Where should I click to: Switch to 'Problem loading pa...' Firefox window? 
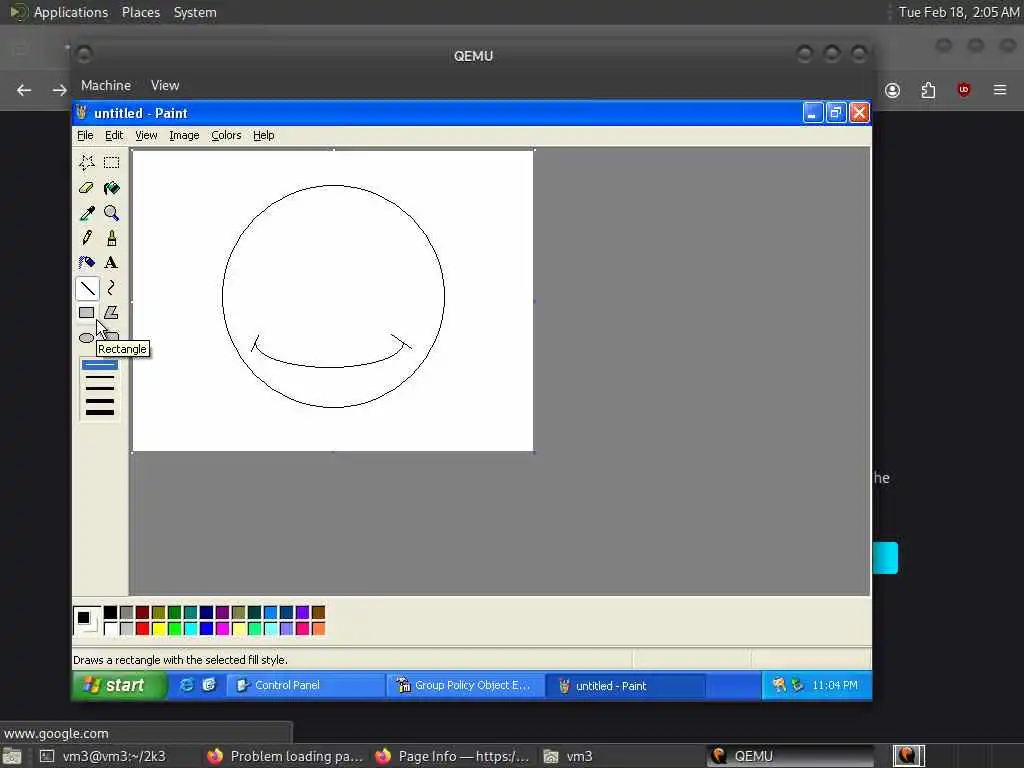coord(285,756)
